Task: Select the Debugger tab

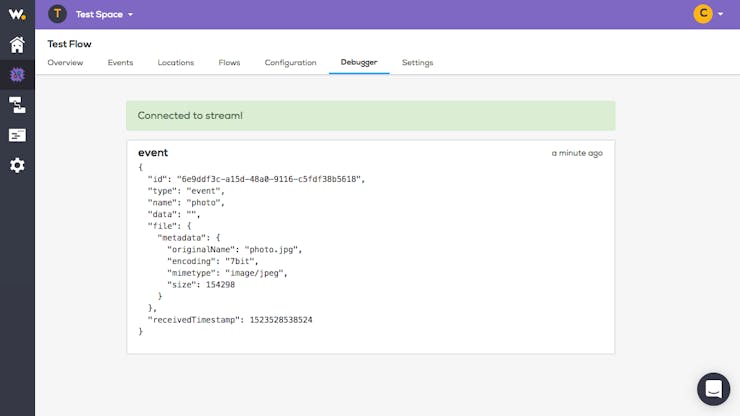Action: 359,62
